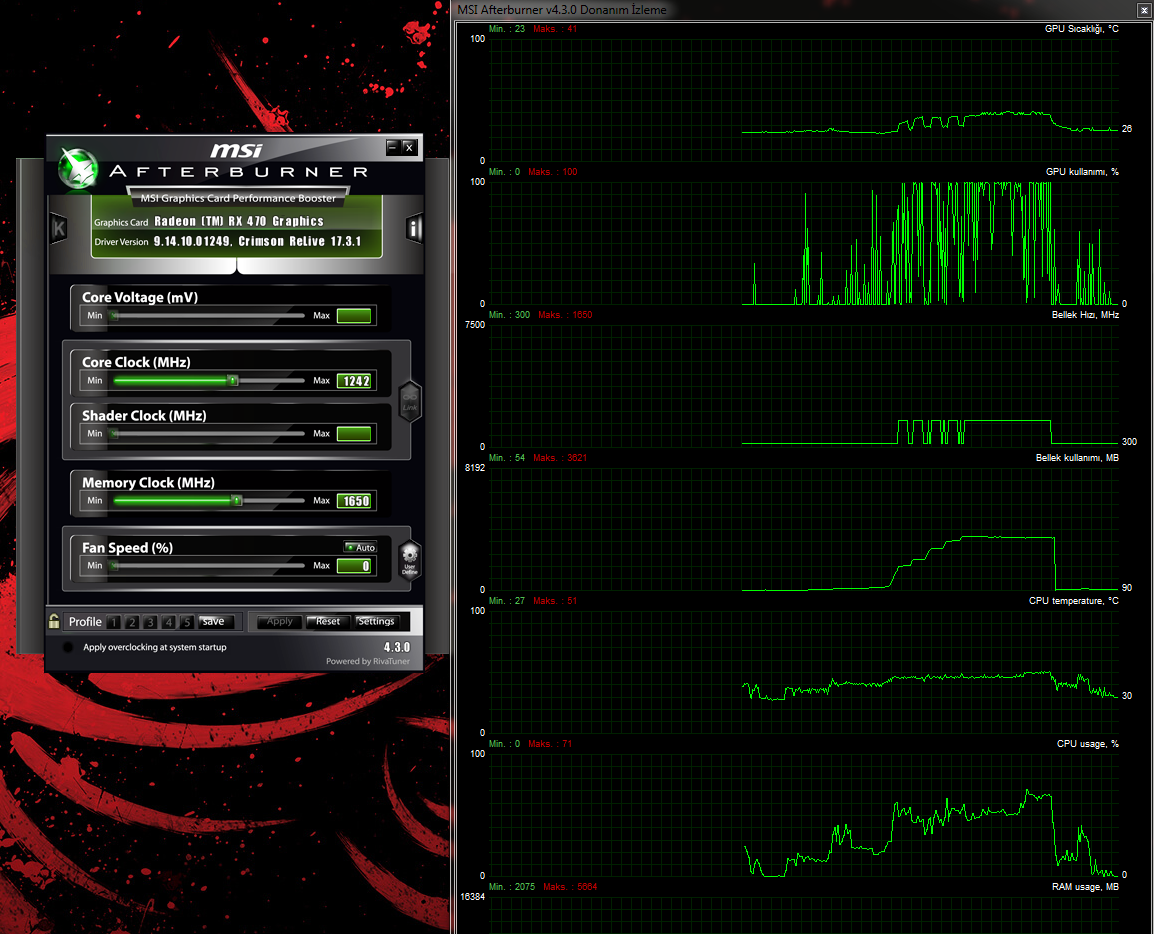The width and height of the screenshot is (1154, 934).
Task: Open the Kombustor K side button
Action: 59,228
